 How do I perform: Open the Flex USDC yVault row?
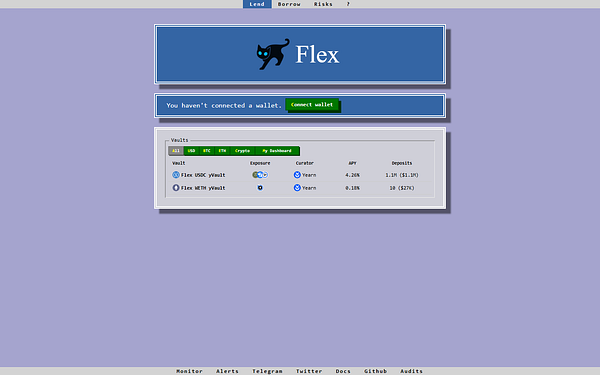tap(300, 175)
